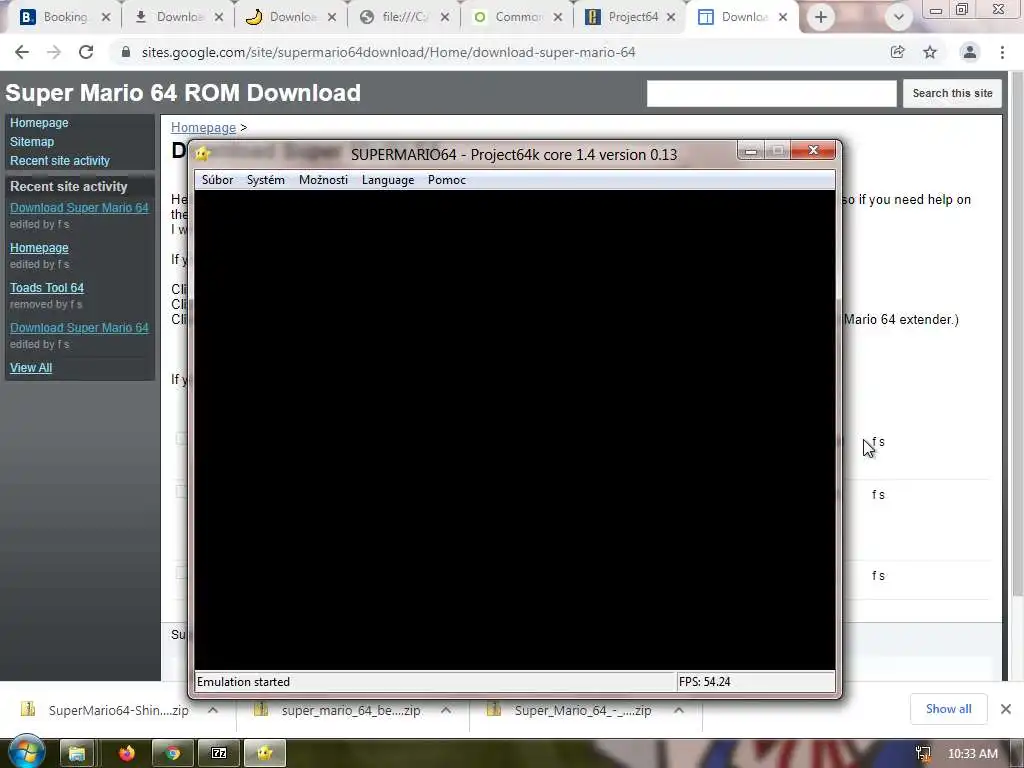Open Homepage link in top sidebar
1024x768 pixels.
[x=39, y=122]
